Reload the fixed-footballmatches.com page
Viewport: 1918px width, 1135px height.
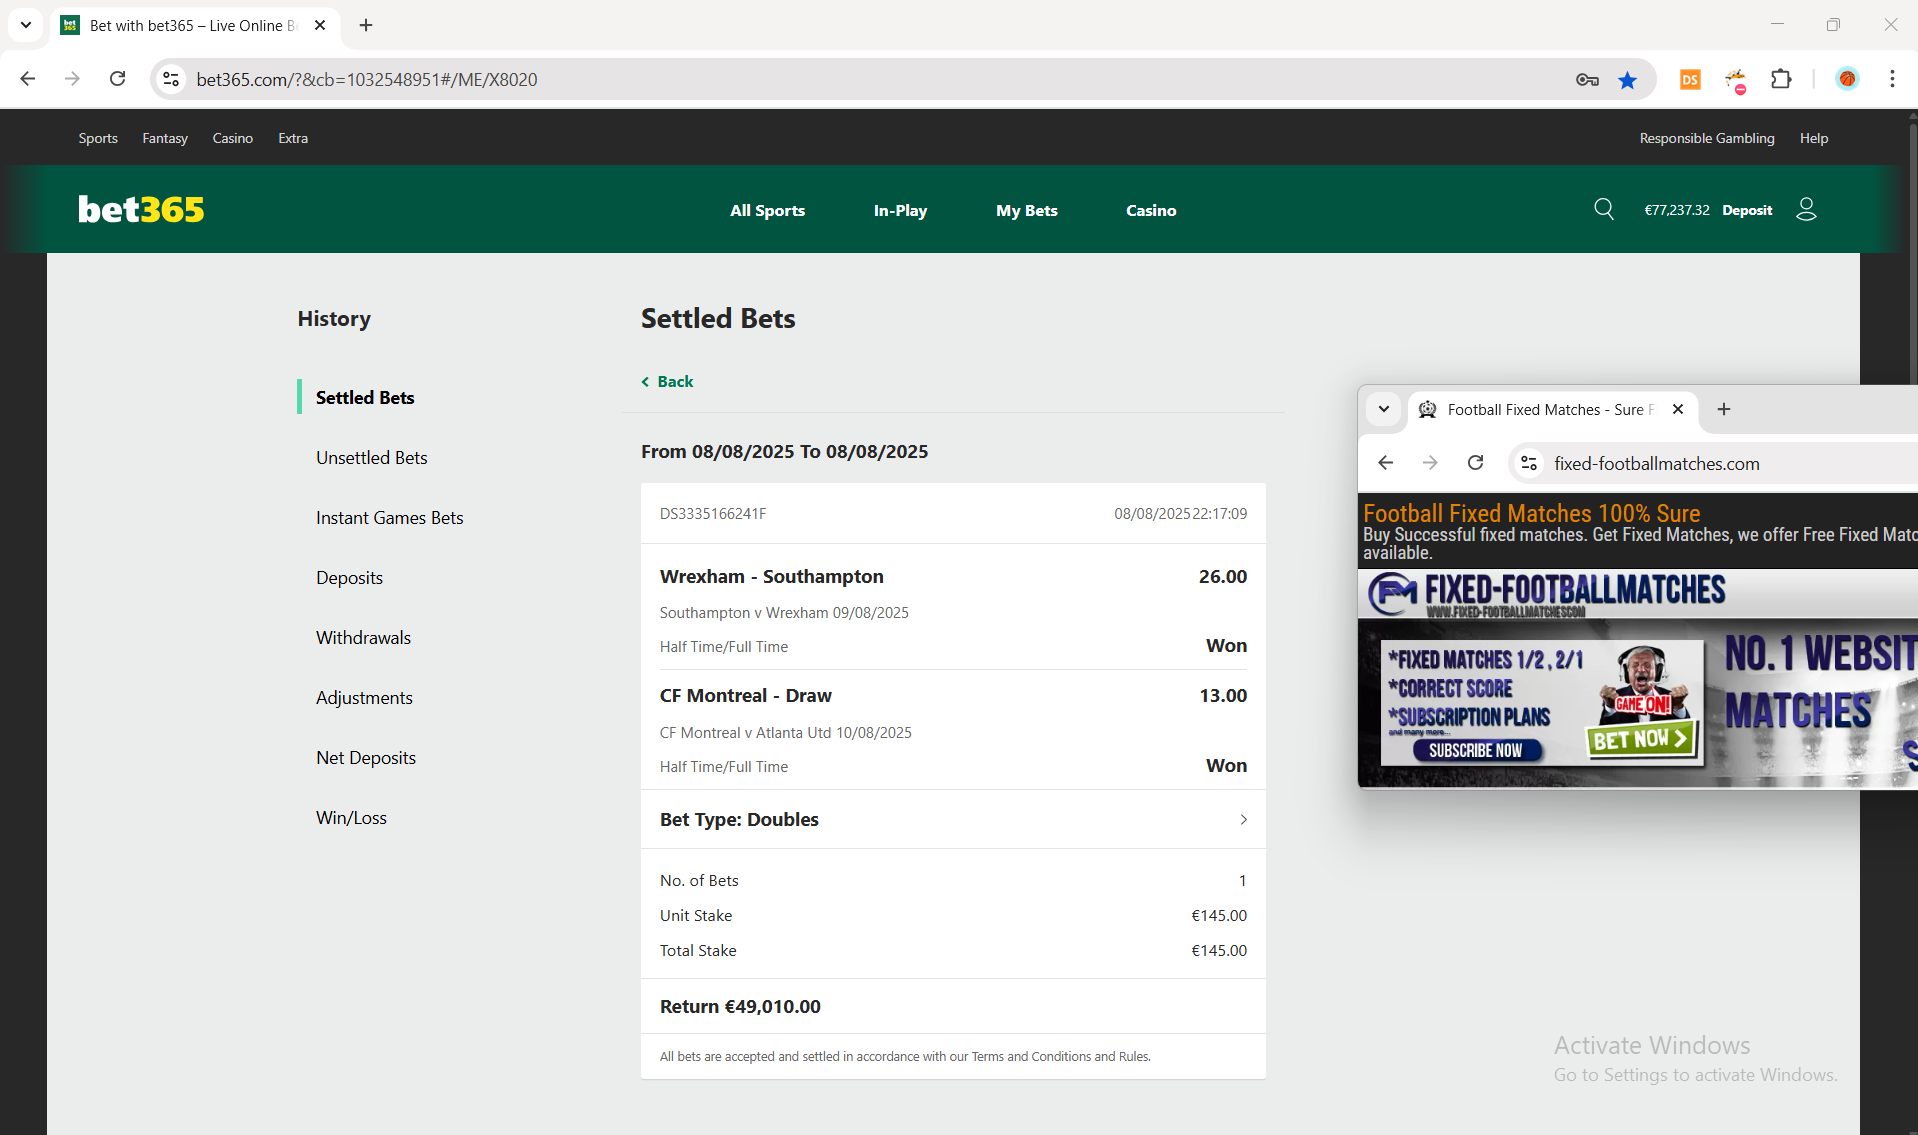coord(1475,463)
